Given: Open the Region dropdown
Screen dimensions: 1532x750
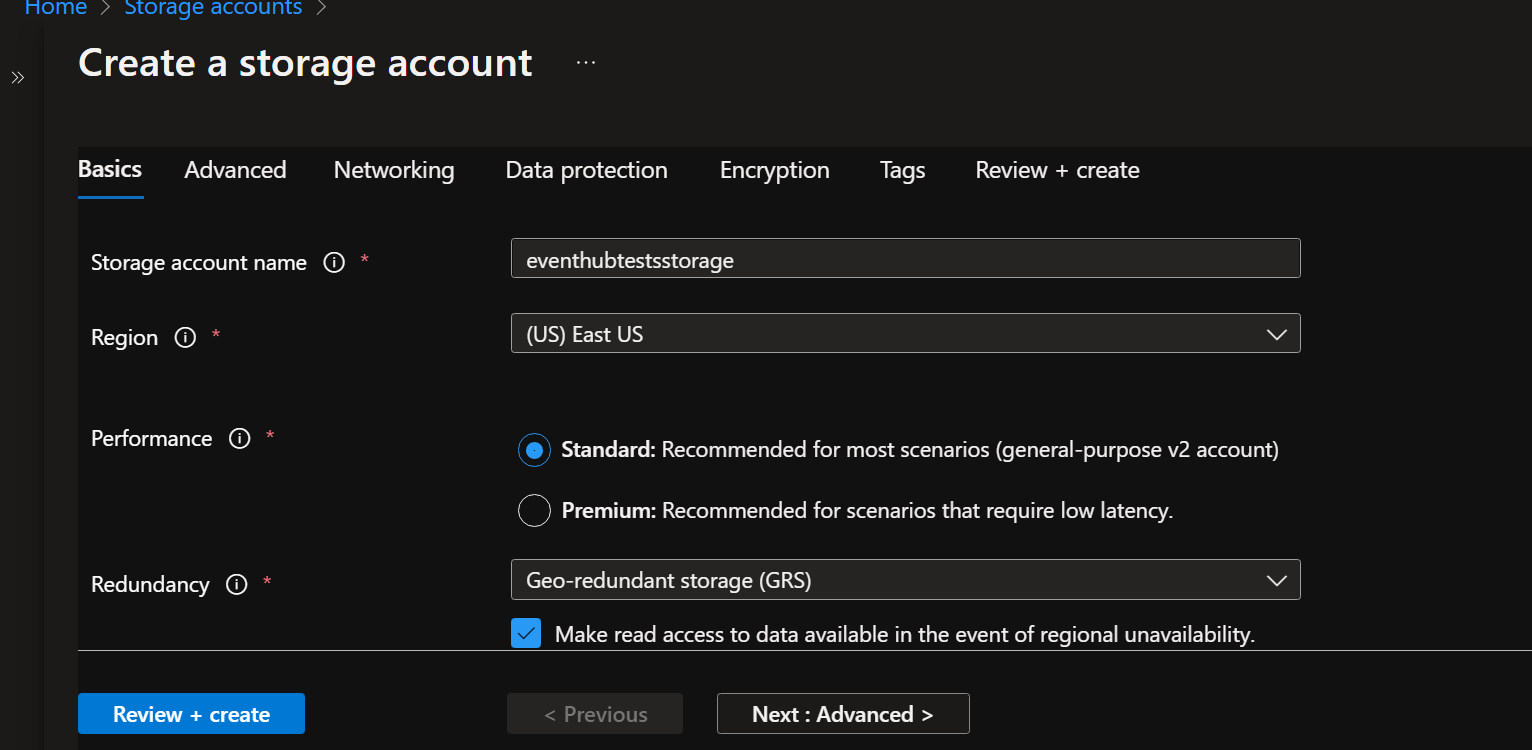Looking at the screenshot, I should click(x=905, y=334).
